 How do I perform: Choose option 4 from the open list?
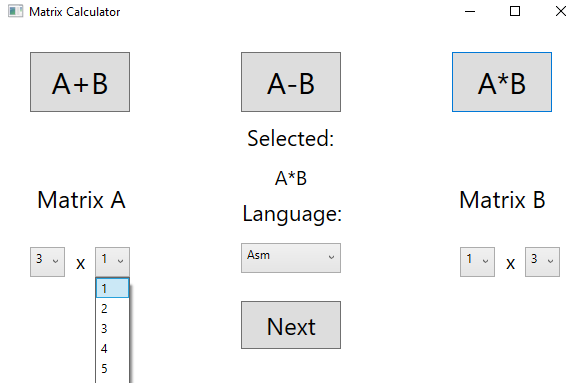click(112, 348)
